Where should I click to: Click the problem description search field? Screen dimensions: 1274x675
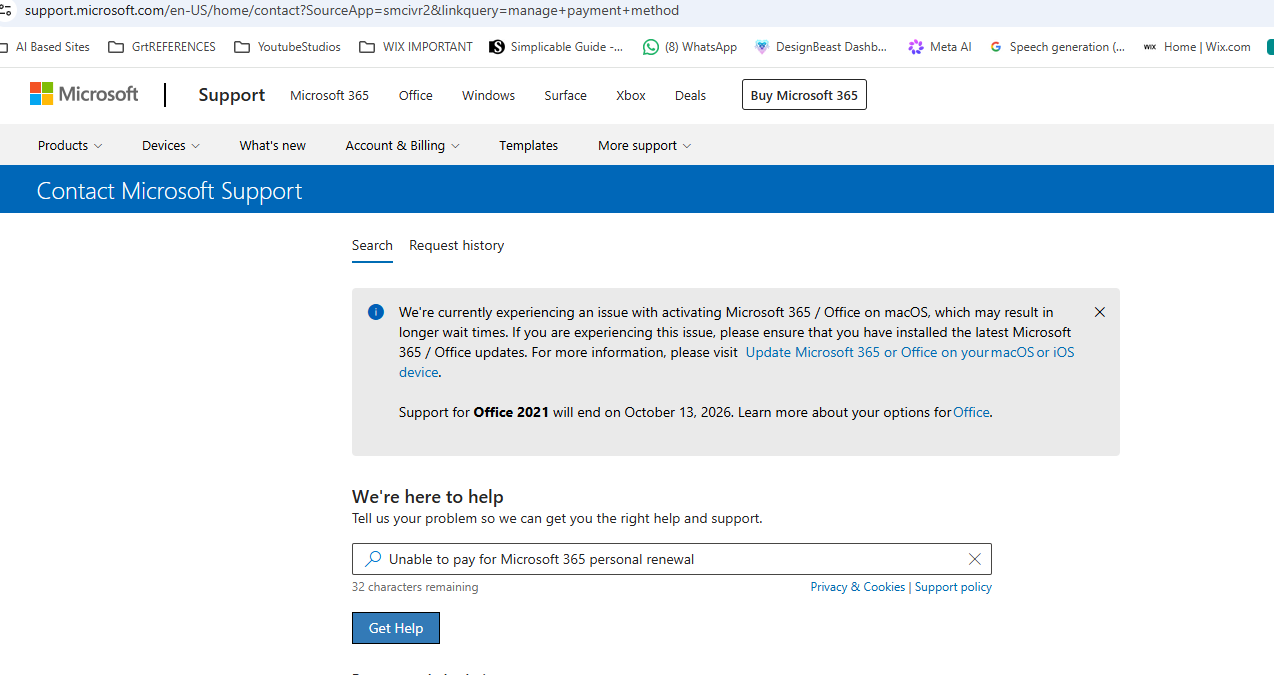click(672, 559)
